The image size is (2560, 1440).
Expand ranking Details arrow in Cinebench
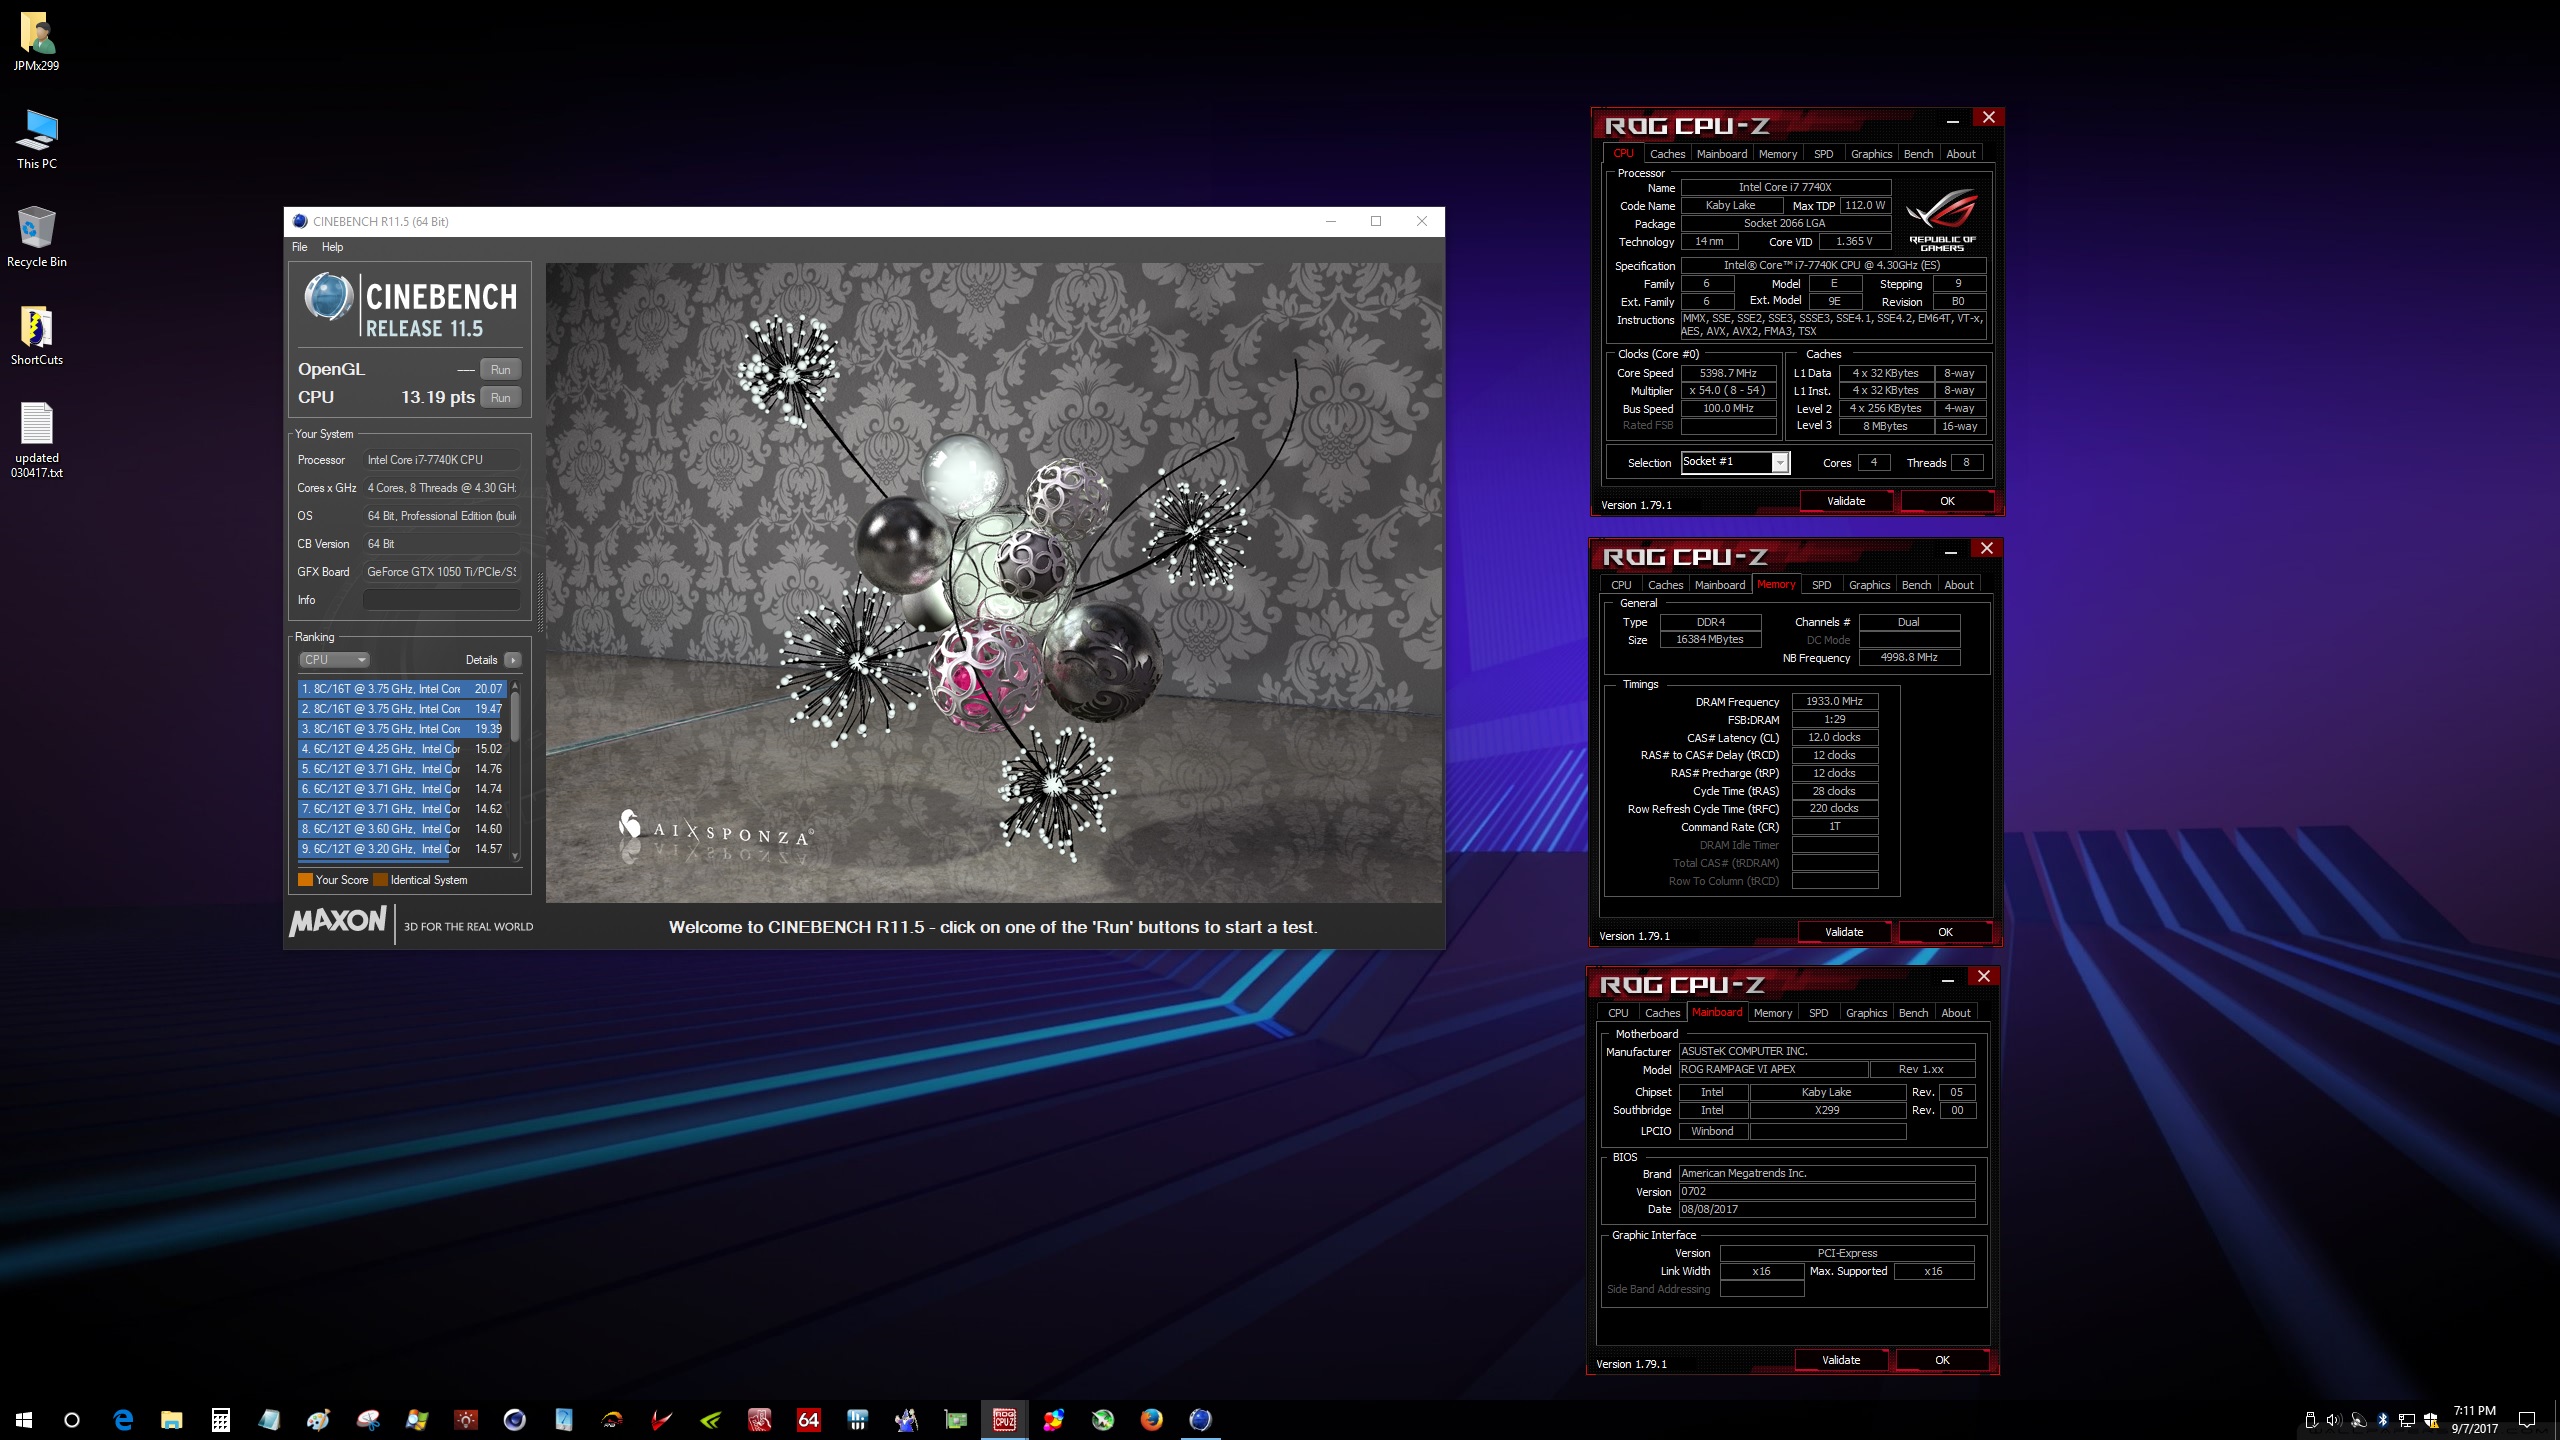click(x=513, y=660)
